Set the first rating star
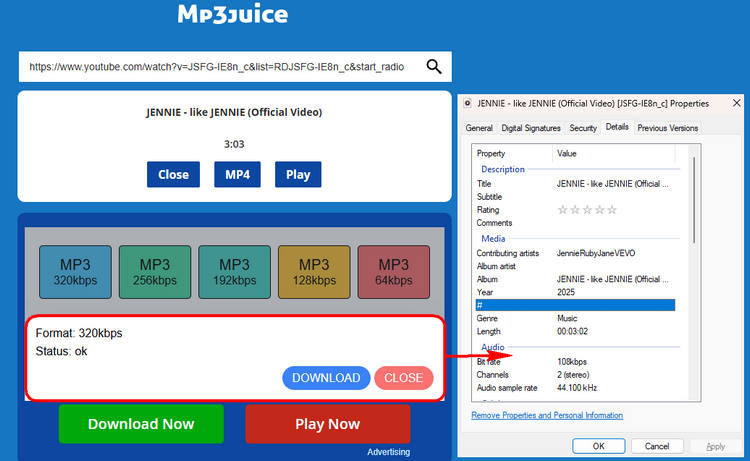Image resolution: width=750 pixels, height=461 pixels. coord(562,209)
